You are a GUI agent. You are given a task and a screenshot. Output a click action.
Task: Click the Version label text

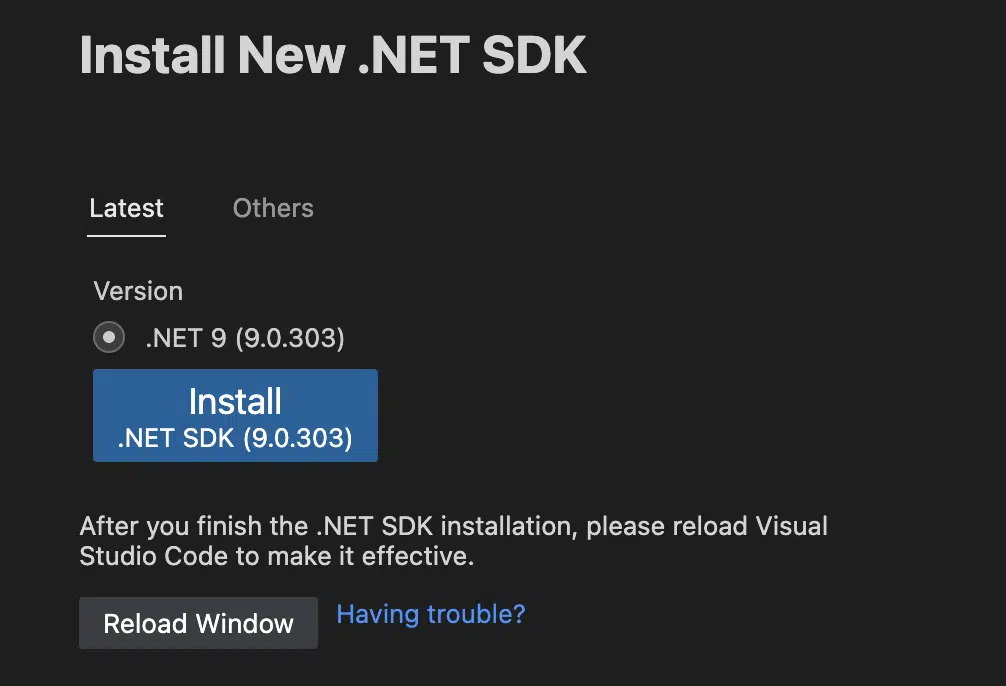(x=138, y=291)
